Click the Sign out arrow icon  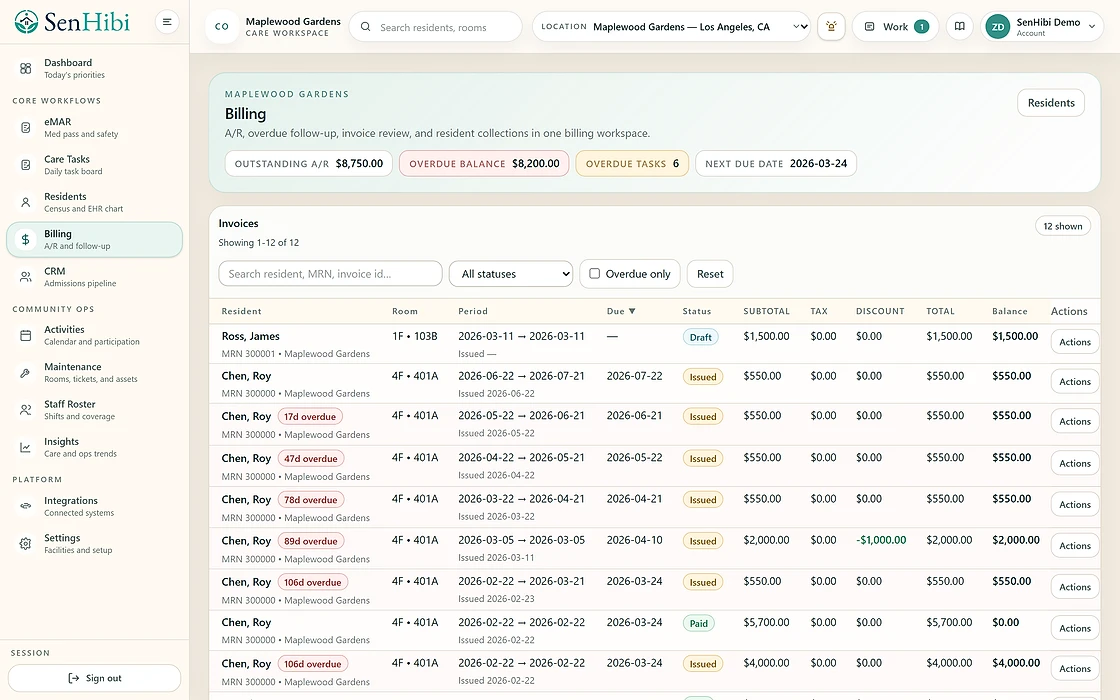pos(74,678)
